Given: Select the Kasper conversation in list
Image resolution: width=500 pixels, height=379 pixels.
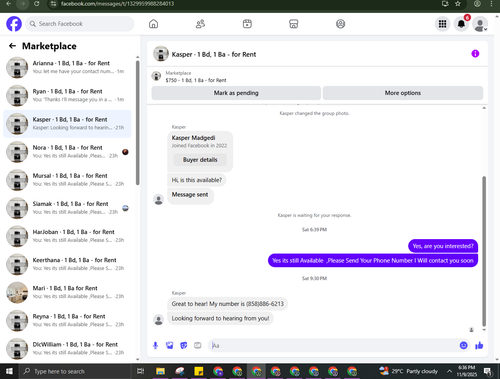Looking at the screenshot, I should (68, 124).
